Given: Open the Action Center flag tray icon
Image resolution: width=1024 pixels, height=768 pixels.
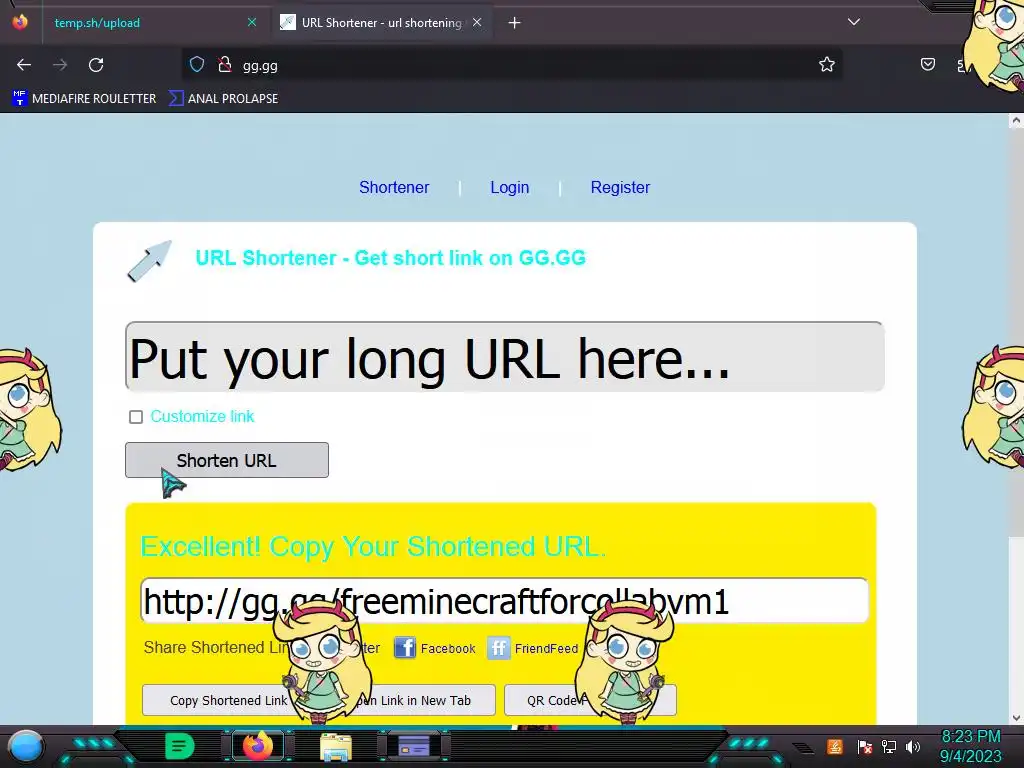Looking at the screenshot, I should pos(864,746).
